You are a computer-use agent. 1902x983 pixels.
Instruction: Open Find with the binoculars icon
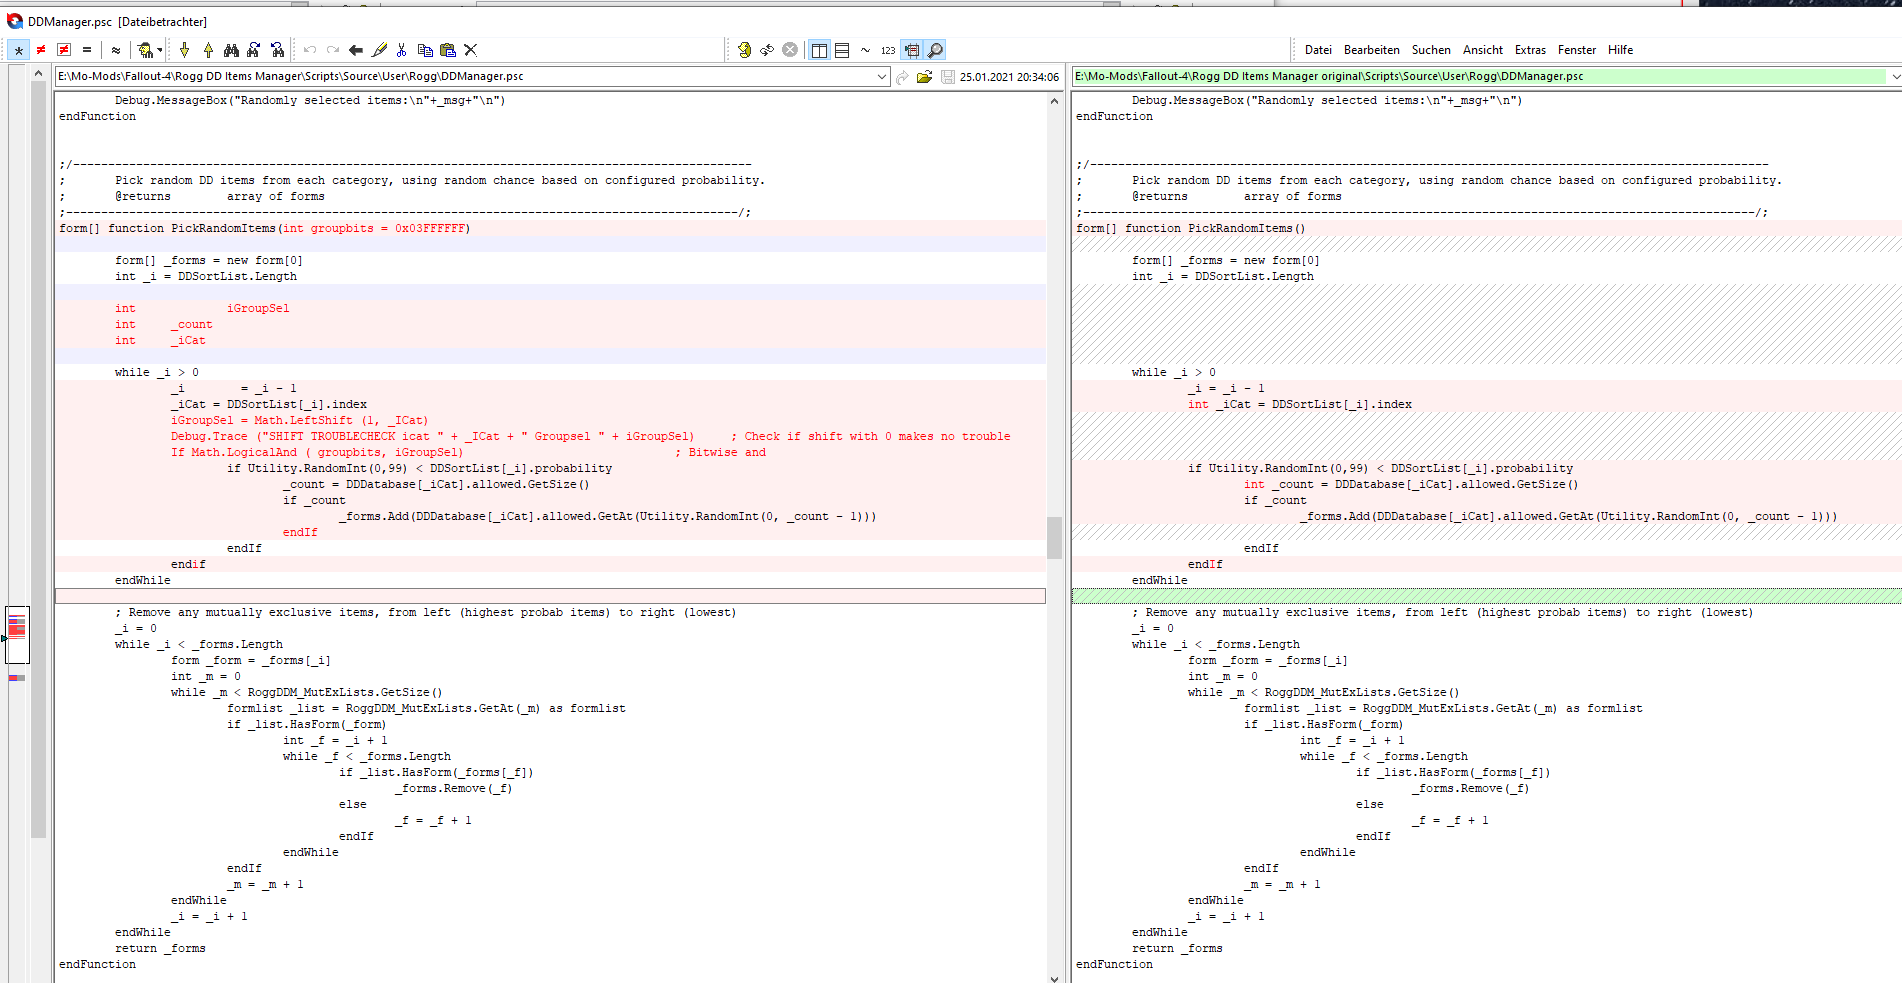coord(231,50)
